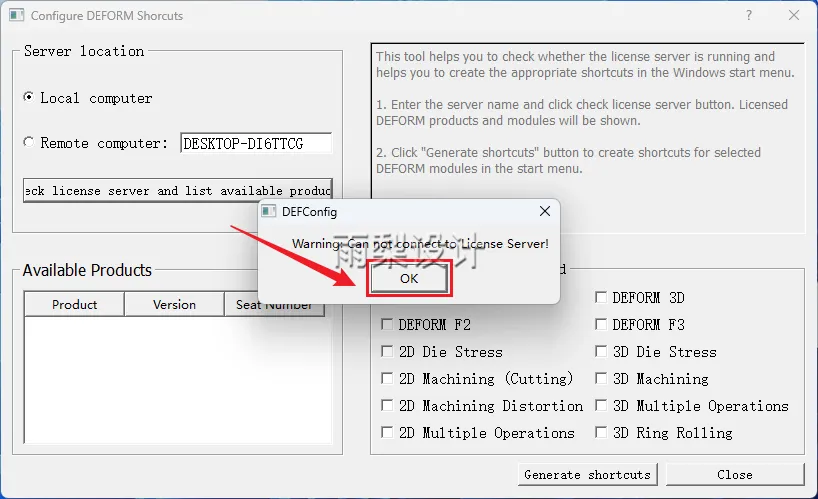Screen dimensions: 818x499
Task: Click the Generate shortcuts button
Action: (587, 474)
